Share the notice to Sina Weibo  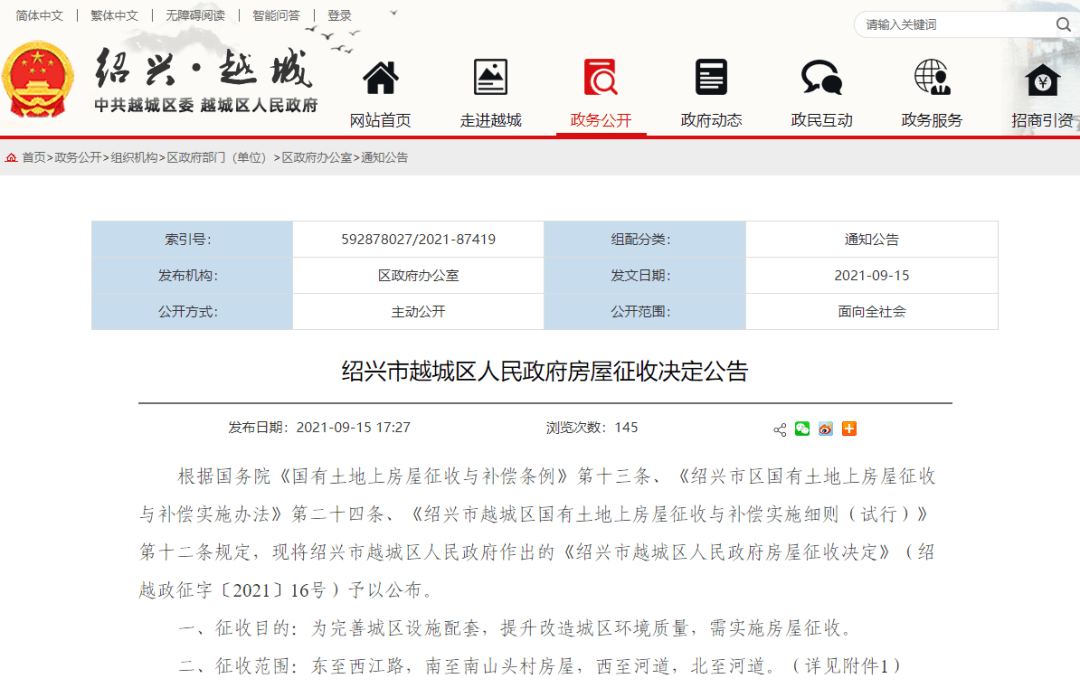(825, 428)
